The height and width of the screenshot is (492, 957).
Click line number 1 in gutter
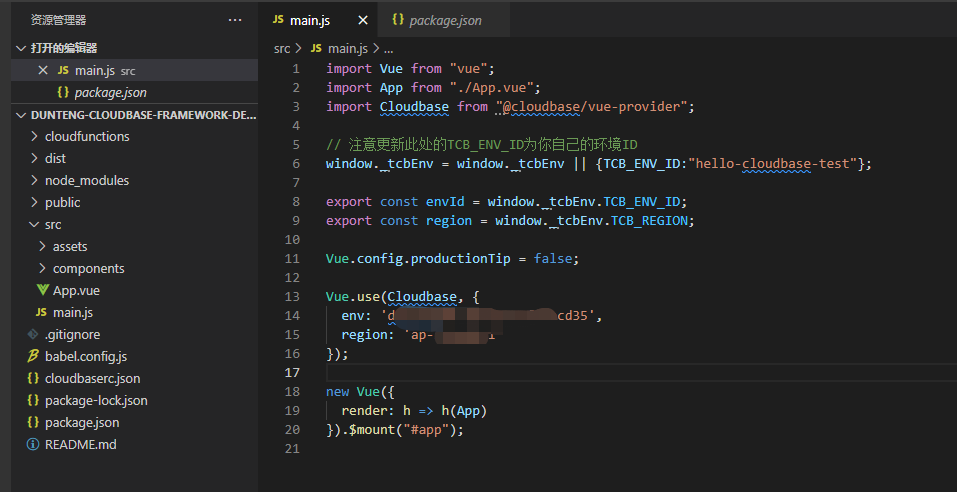coord(295,69)
